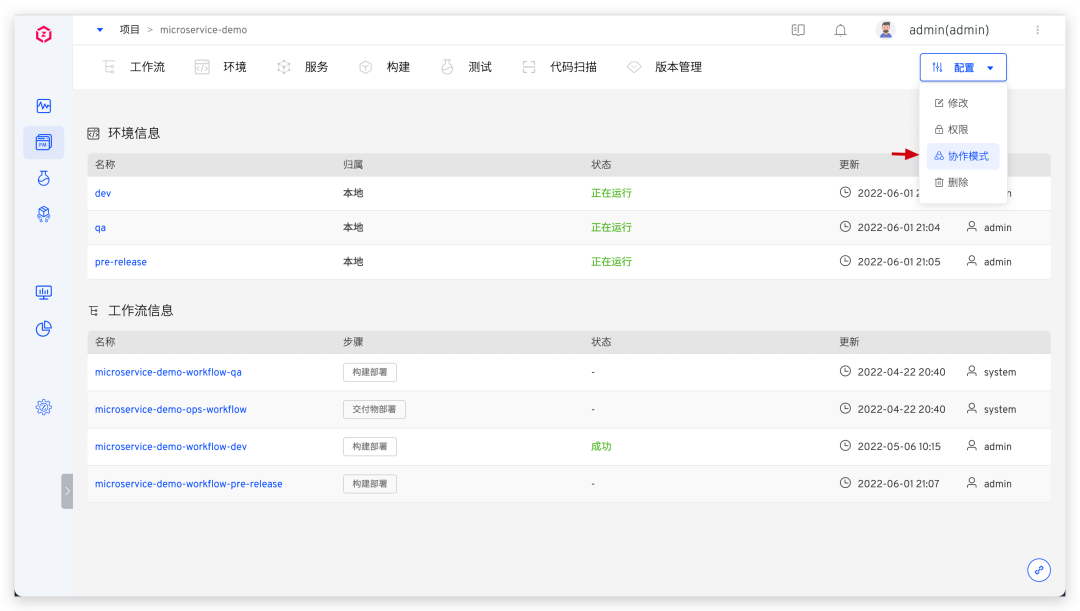
Task: Expand the project switcher triangle
Action: 100,30
